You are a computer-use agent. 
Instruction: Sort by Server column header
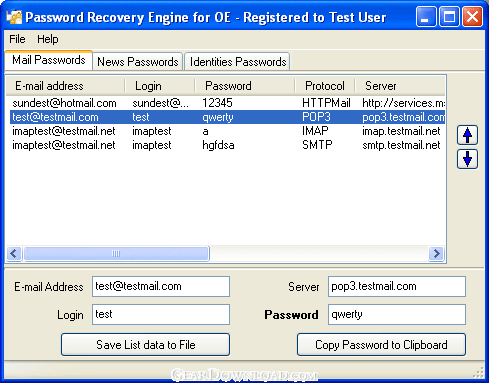tap(400, 86)
